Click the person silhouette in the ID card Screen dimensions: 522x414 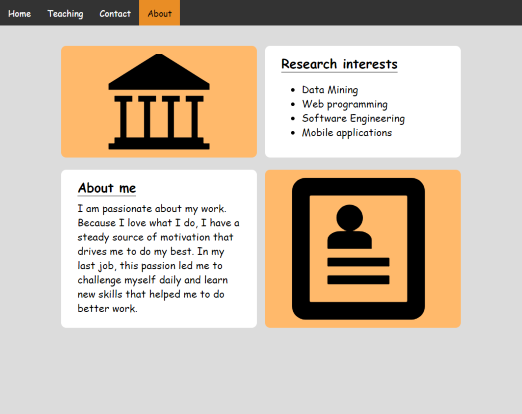click(x=350, y=227)
